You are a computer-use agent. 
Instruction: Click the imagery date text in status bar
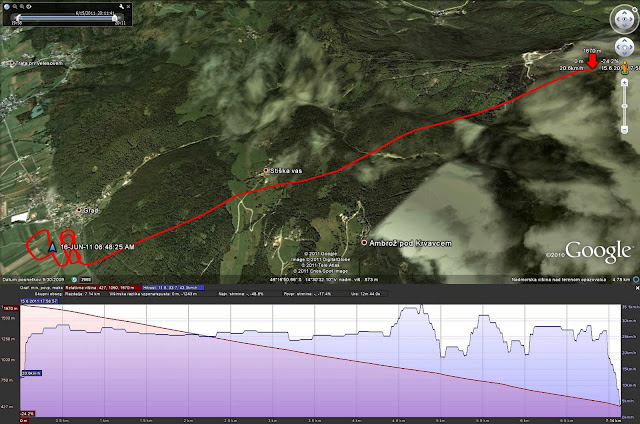click(33, 280)
